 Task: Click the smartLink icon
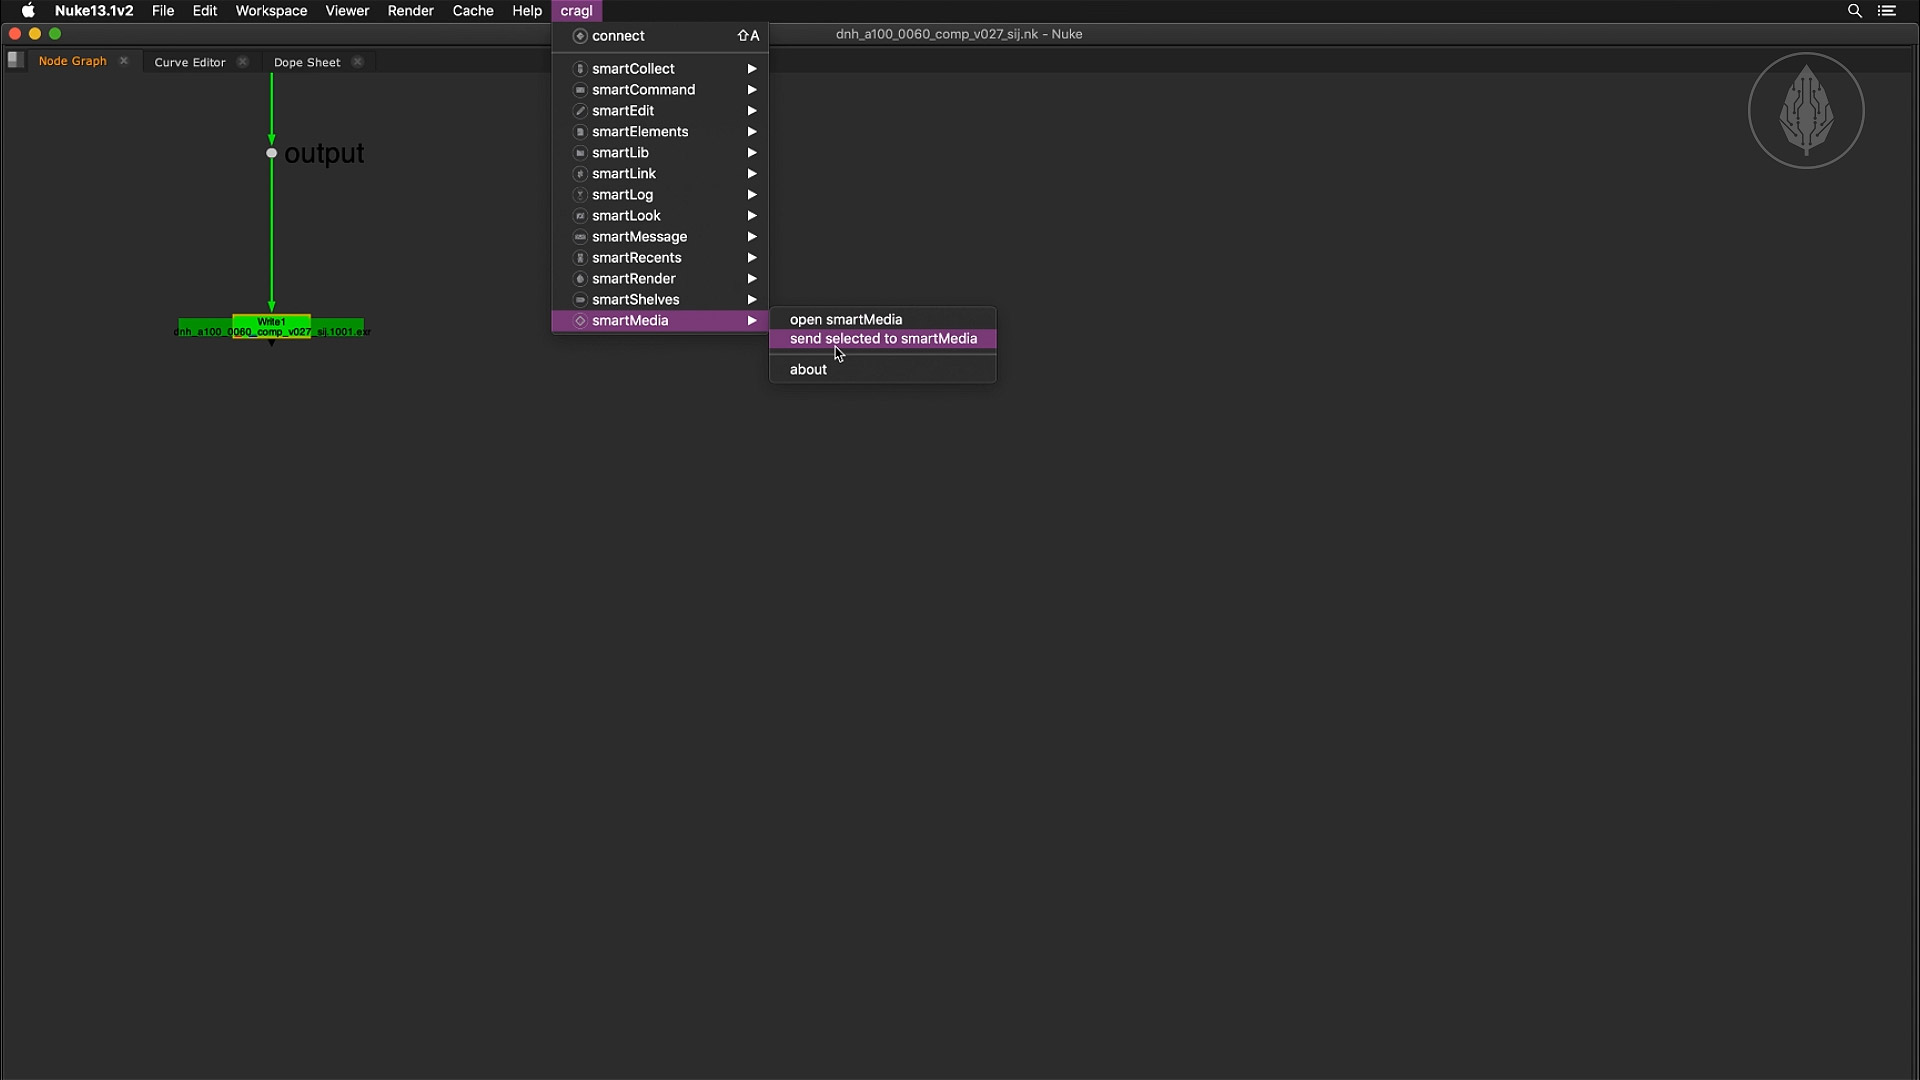(x=580, y=174)
